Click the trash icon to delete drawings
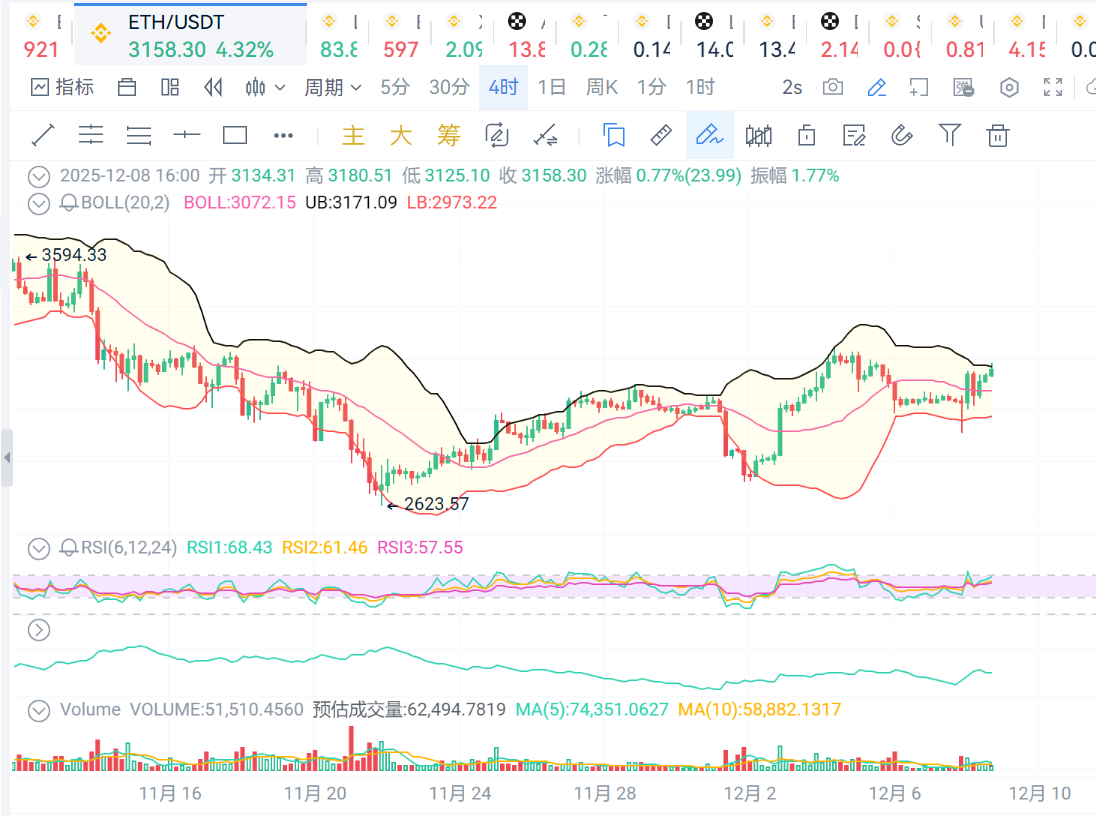1096x816 pixels. coord(997,135)
